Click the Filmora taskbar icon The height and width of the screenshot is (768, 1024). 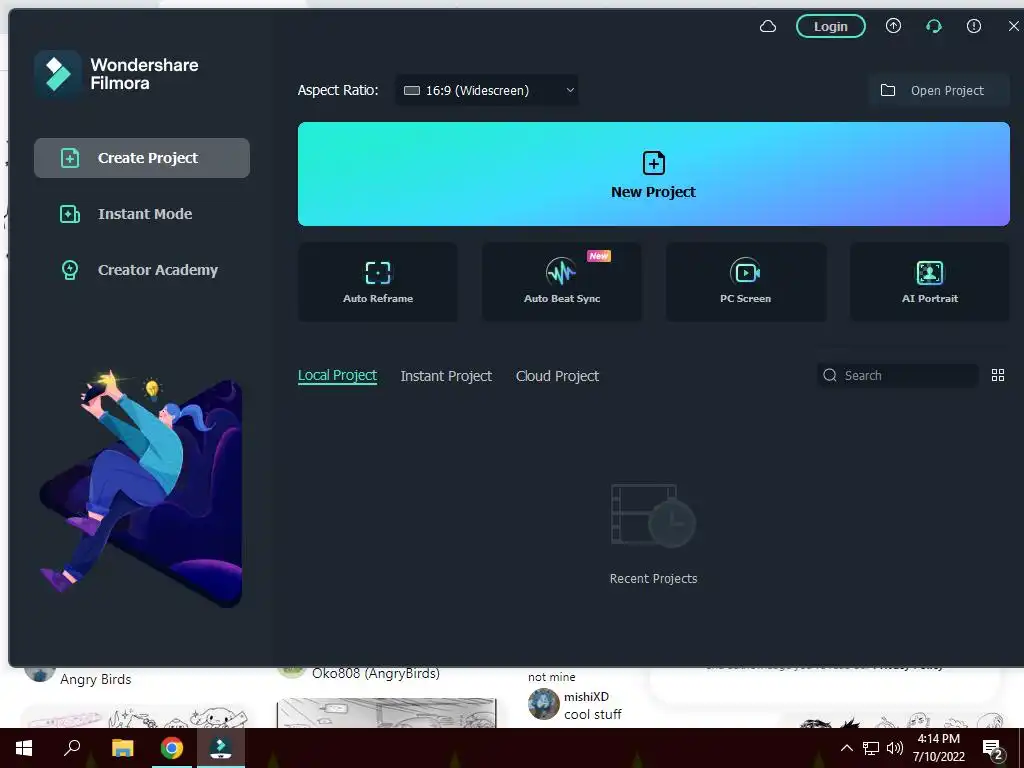tap(221, 748)
